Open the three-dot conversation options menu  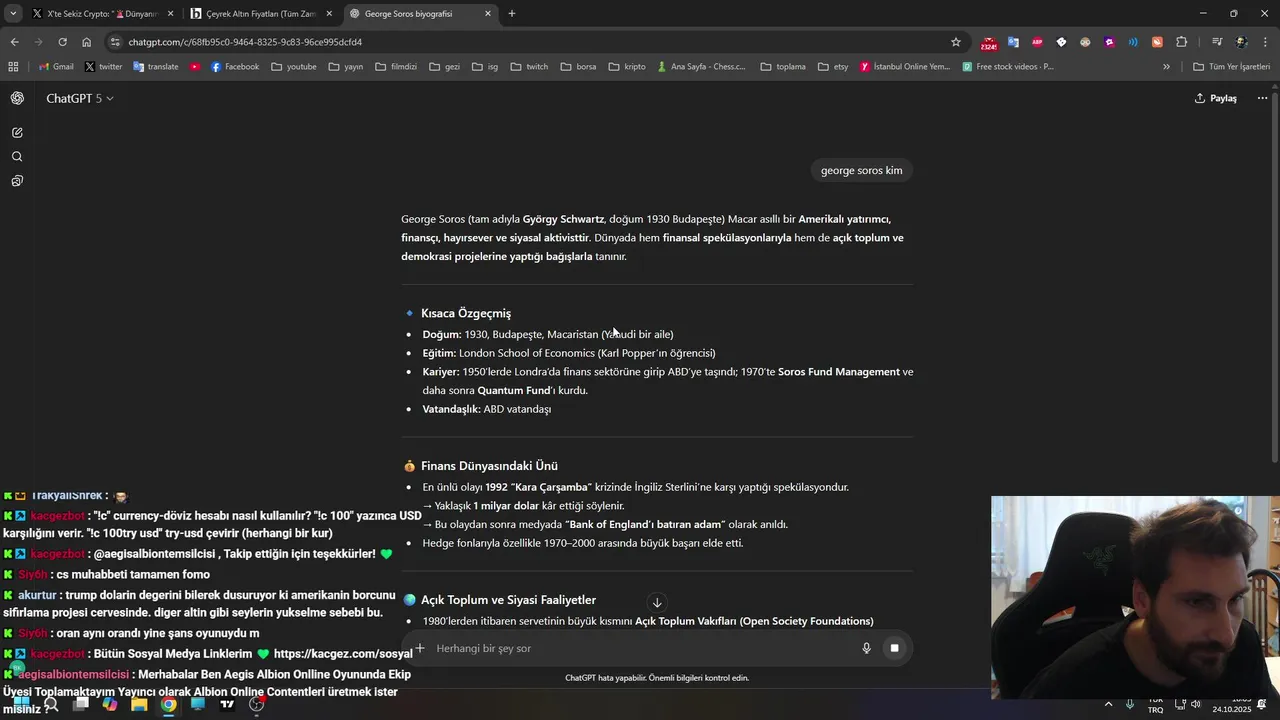point(1262,98)
